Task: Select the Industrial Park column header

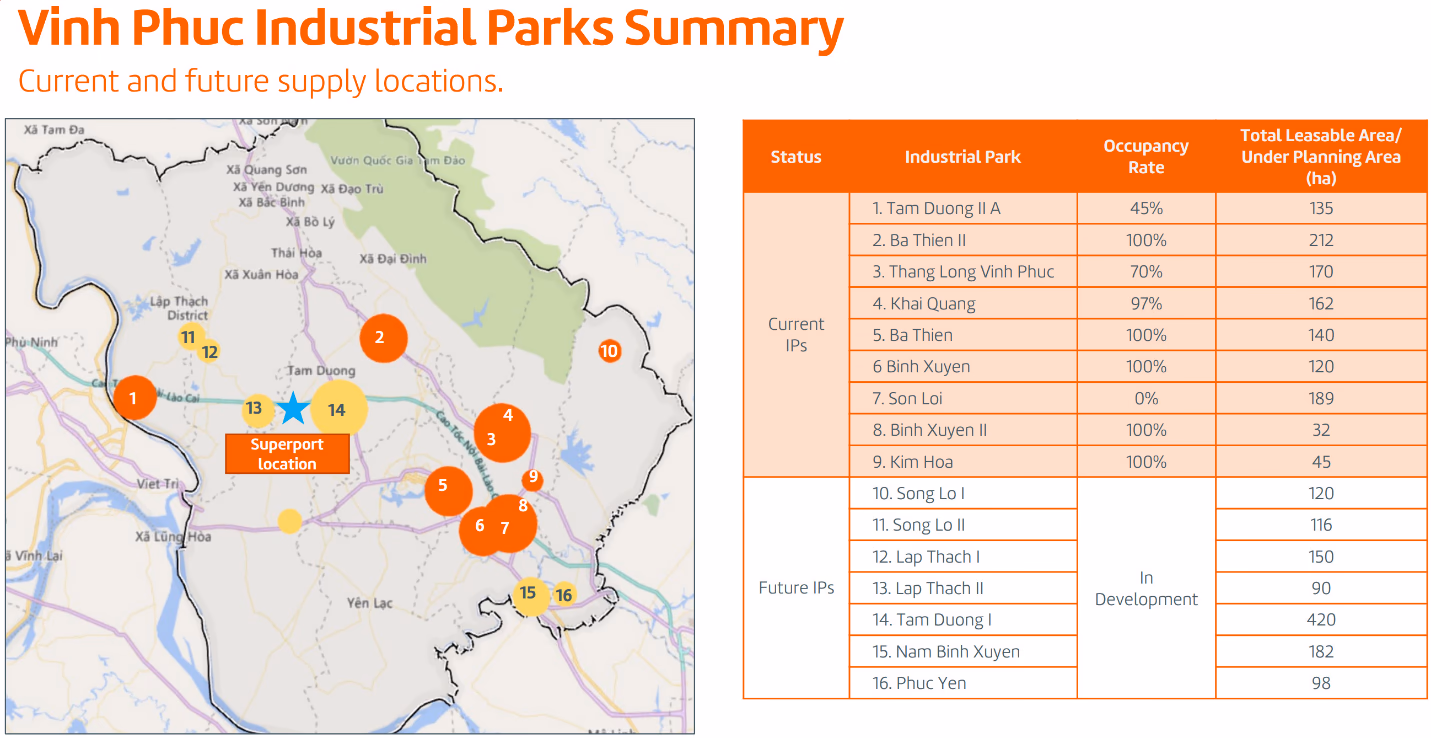Action: pyautogui.click(x=962, y=157)
